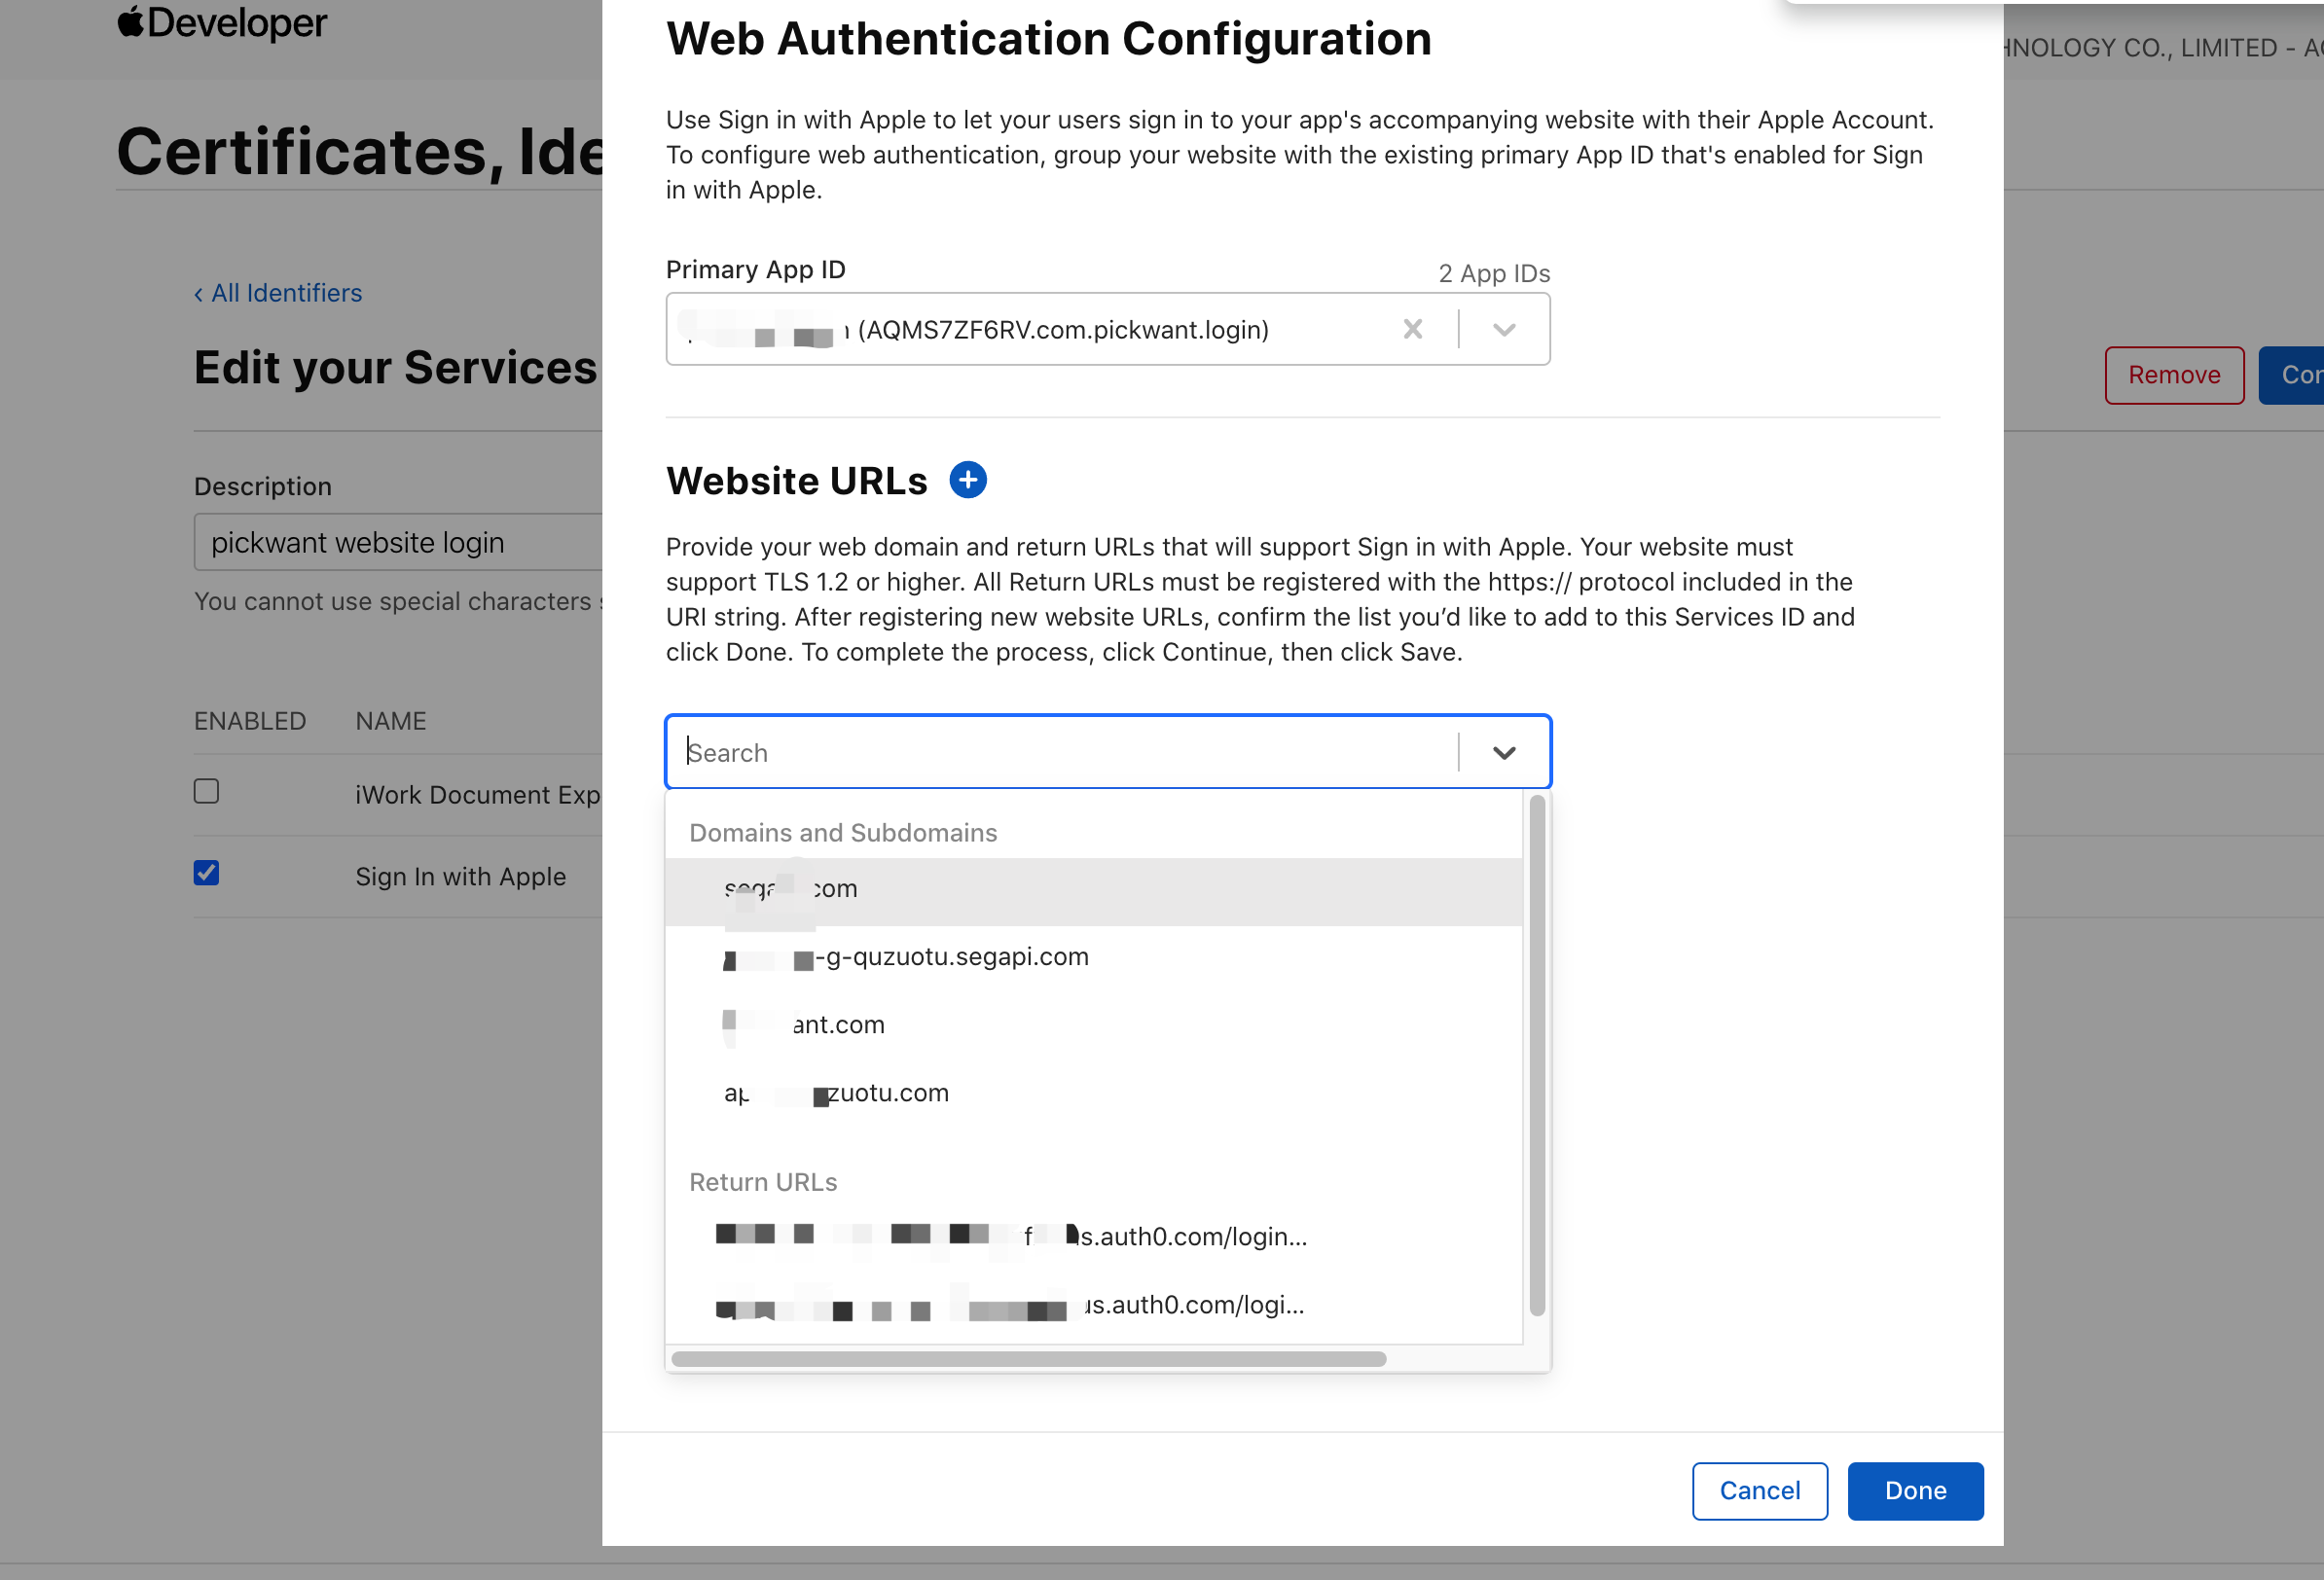Click into the Website URLs Search field
Image resolution: width=2324 pixels, height=1580 pixels.
(1060, 752)
